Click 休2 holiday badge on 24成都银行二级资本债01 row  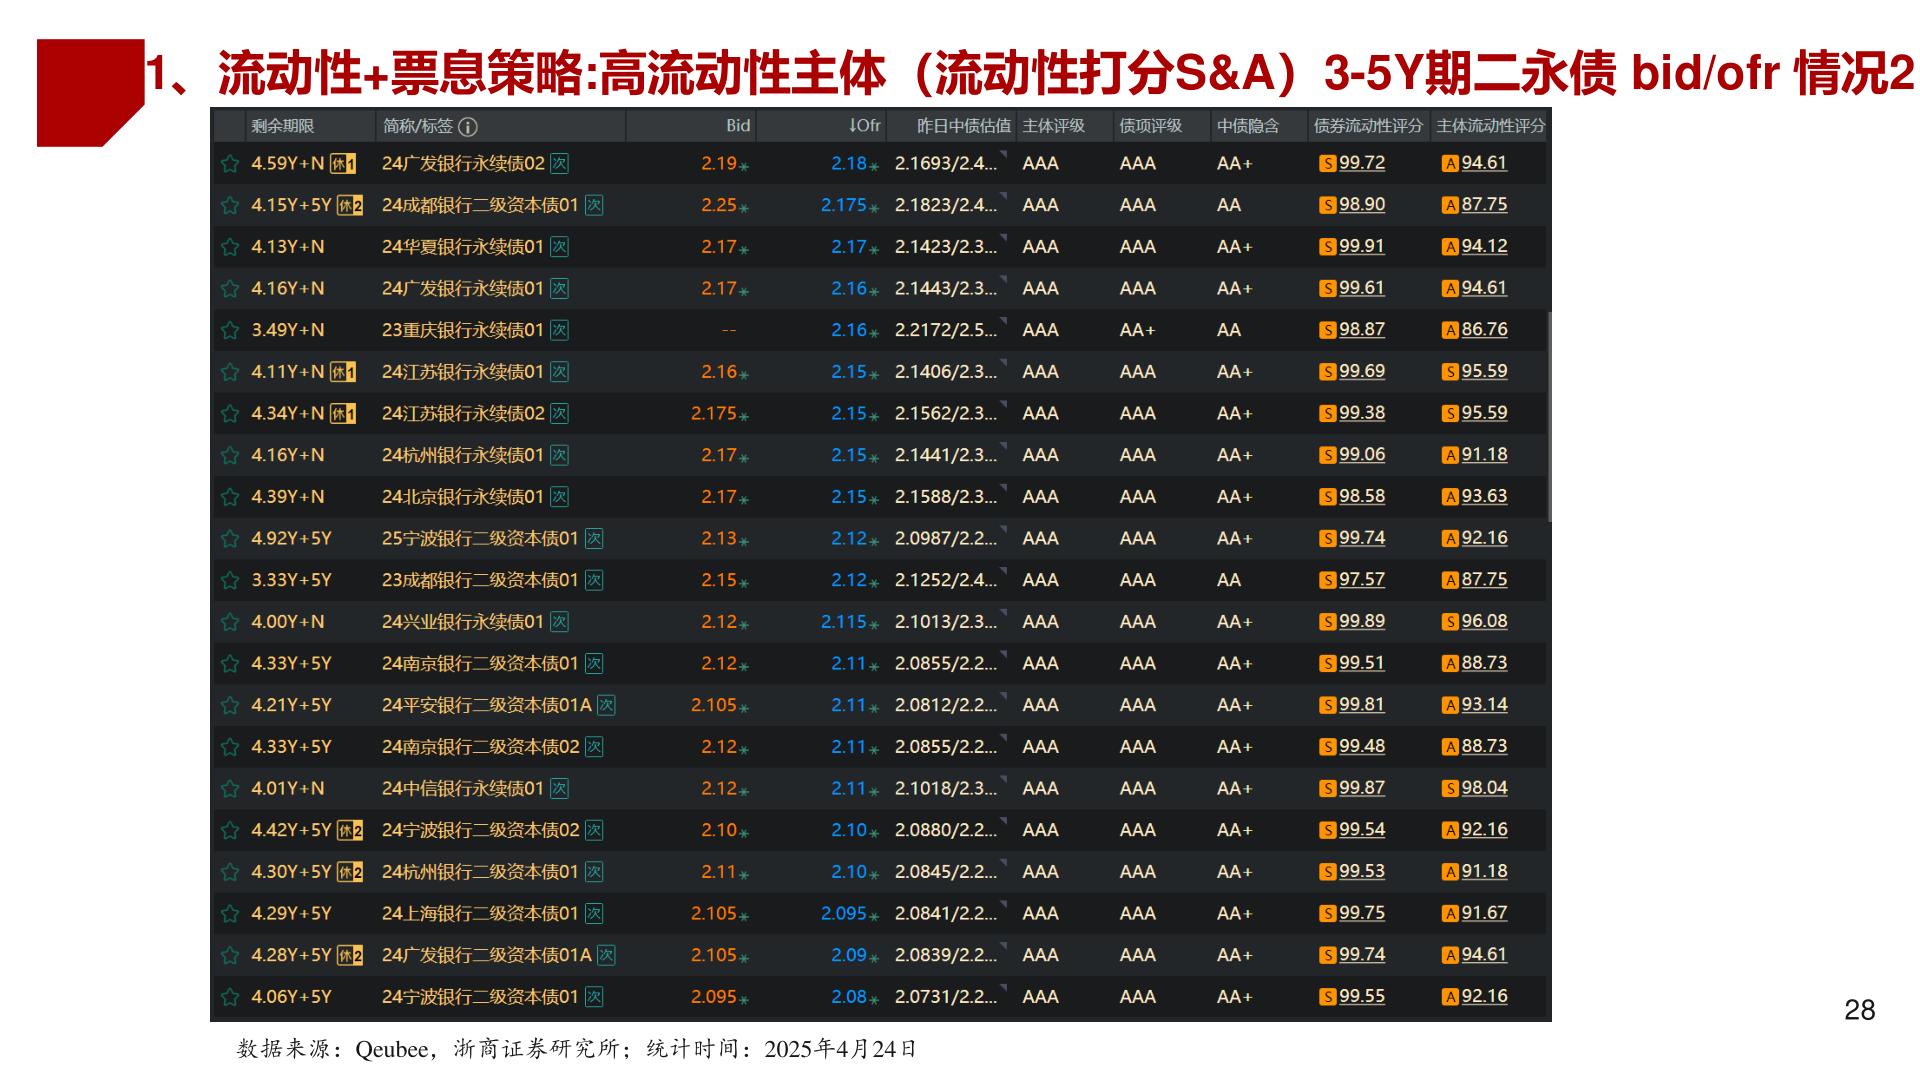[x=349, y=206]
